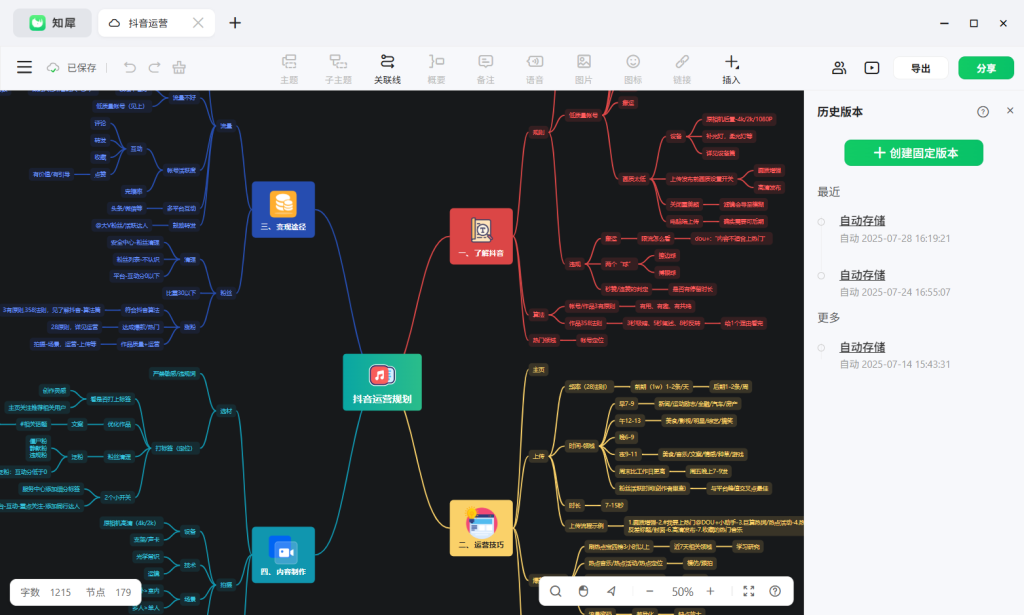Select the 完播率 node
Screen dimensions: 1024x615
click(x=134, y=191)
